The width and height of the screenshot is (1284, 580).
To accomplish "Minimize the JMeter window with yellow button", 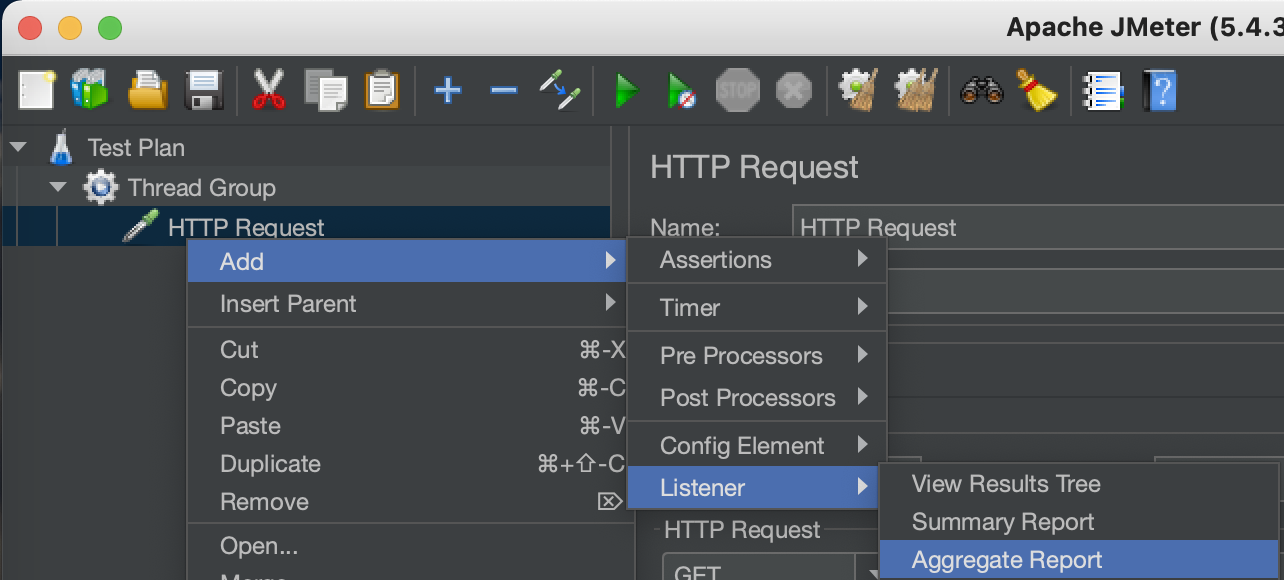I will point(70,28).
